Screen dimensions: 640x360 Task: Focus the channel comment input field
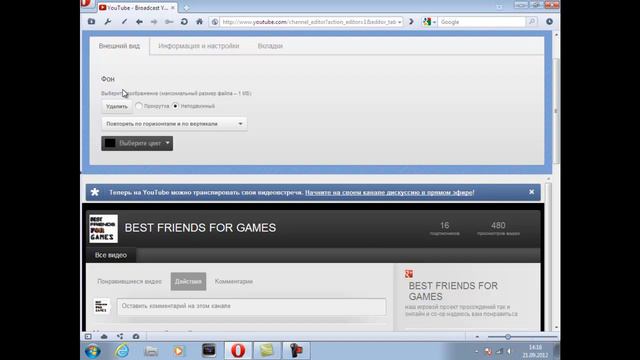pos(251,306)
